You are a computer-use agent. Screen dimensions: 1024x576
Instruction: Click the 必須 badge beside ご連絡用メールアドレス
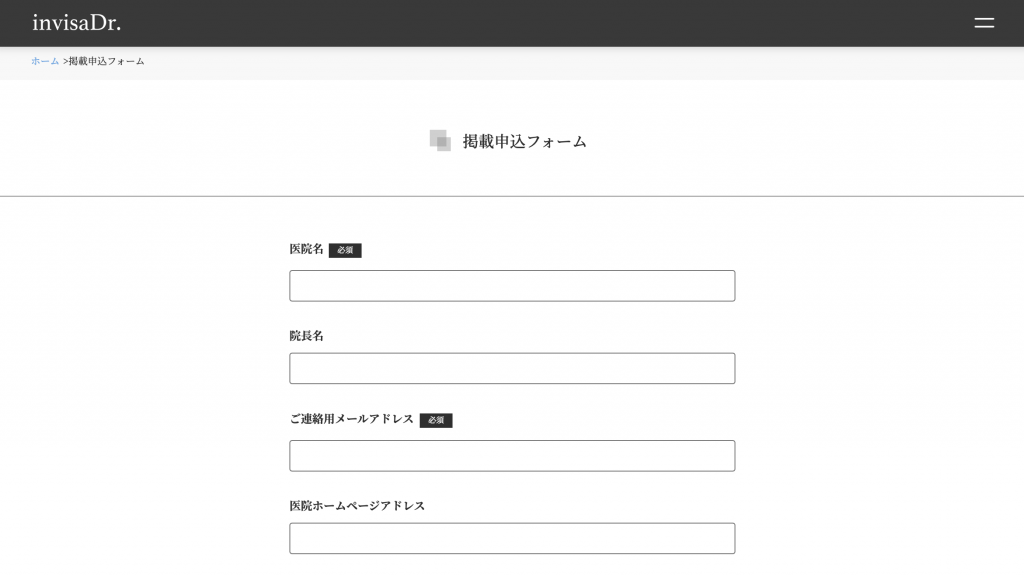click(436, 420)
